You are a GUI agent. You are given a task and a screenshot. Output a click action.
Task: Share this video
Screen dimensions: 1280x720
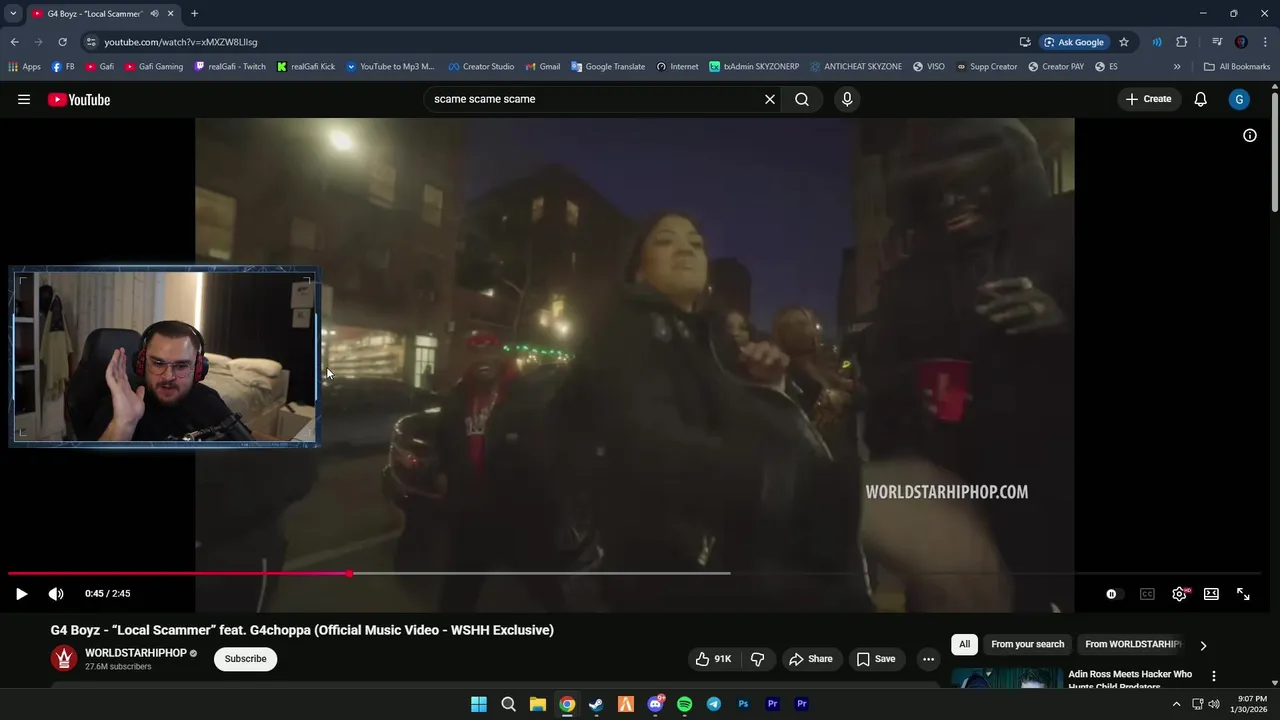pos(810,659)
